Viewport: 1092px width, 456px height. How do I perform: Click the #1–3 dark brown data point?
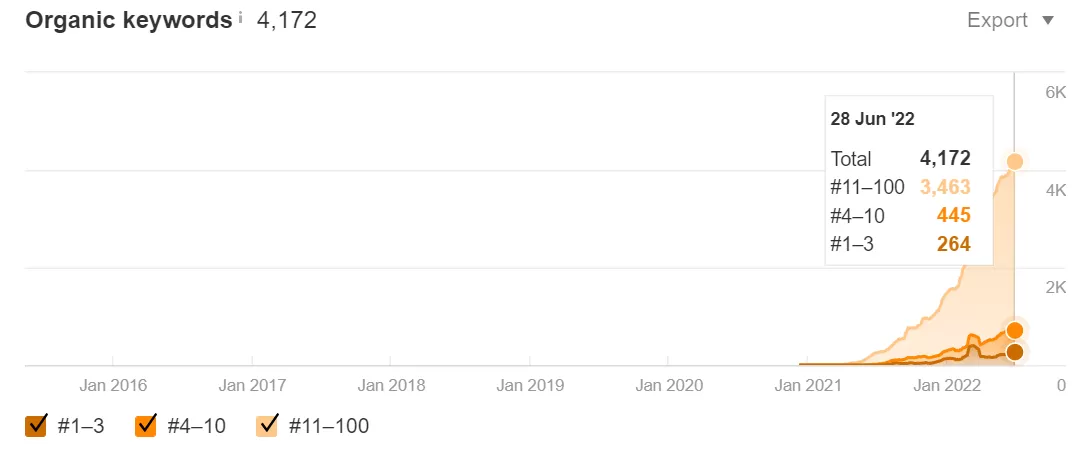tap(1015, 352)
